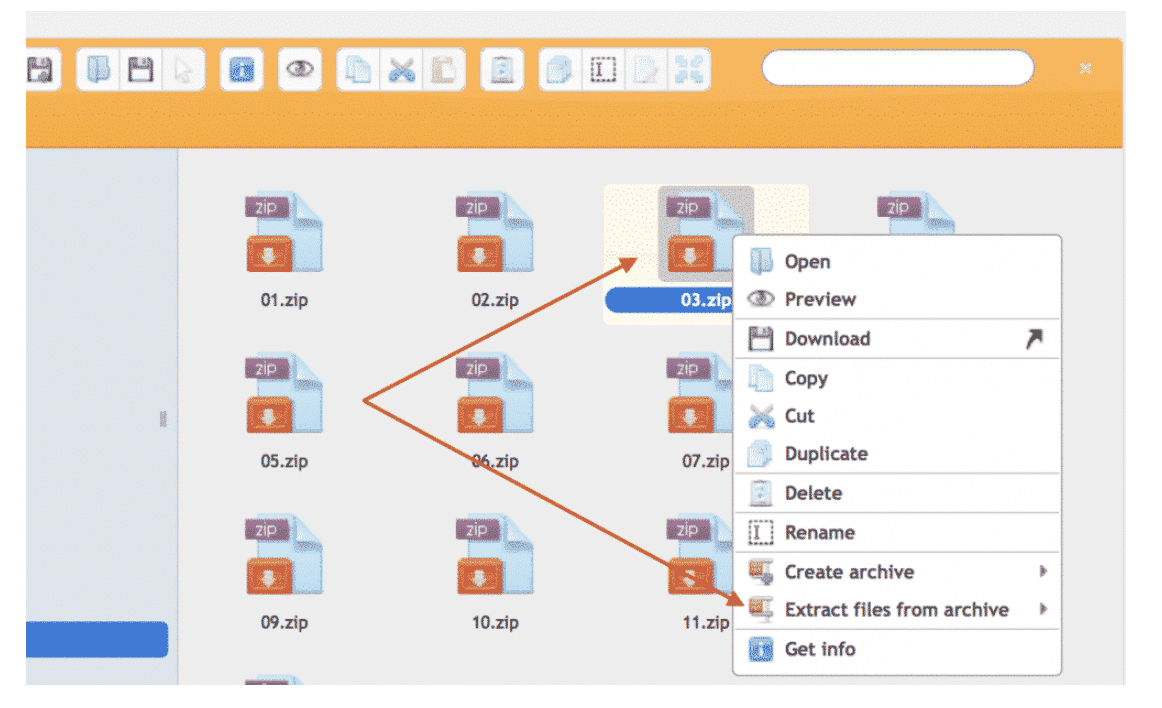This screenshot has width=1162, height=708.
Task: Select the 05.zip file
Action: tap(284, 411)
